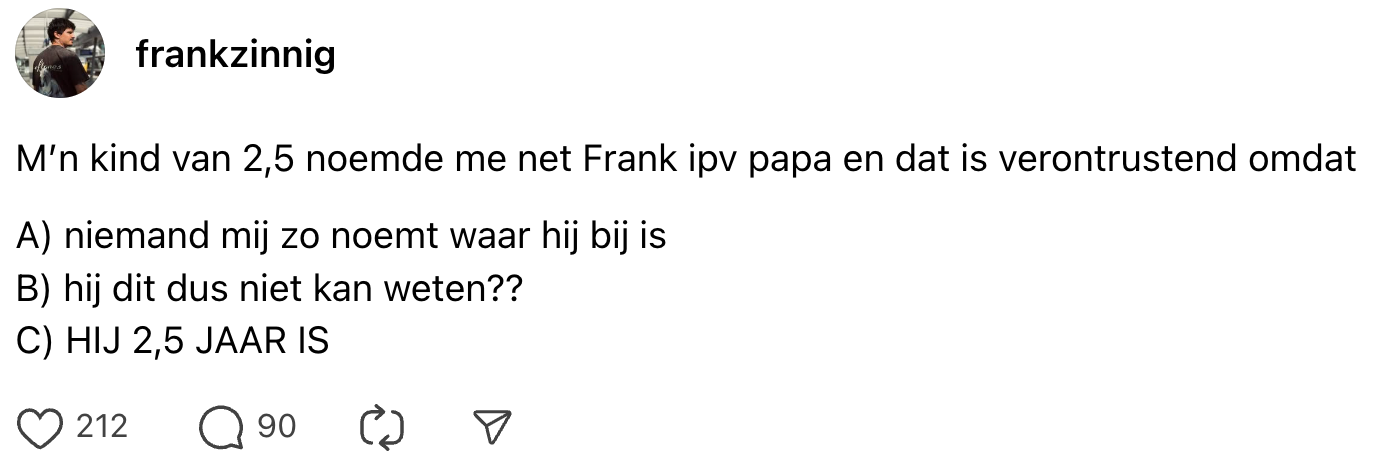Click the line "C) HIJ 2,5 JAAR IS"
Screen dimensions: 1378x464
173,341
